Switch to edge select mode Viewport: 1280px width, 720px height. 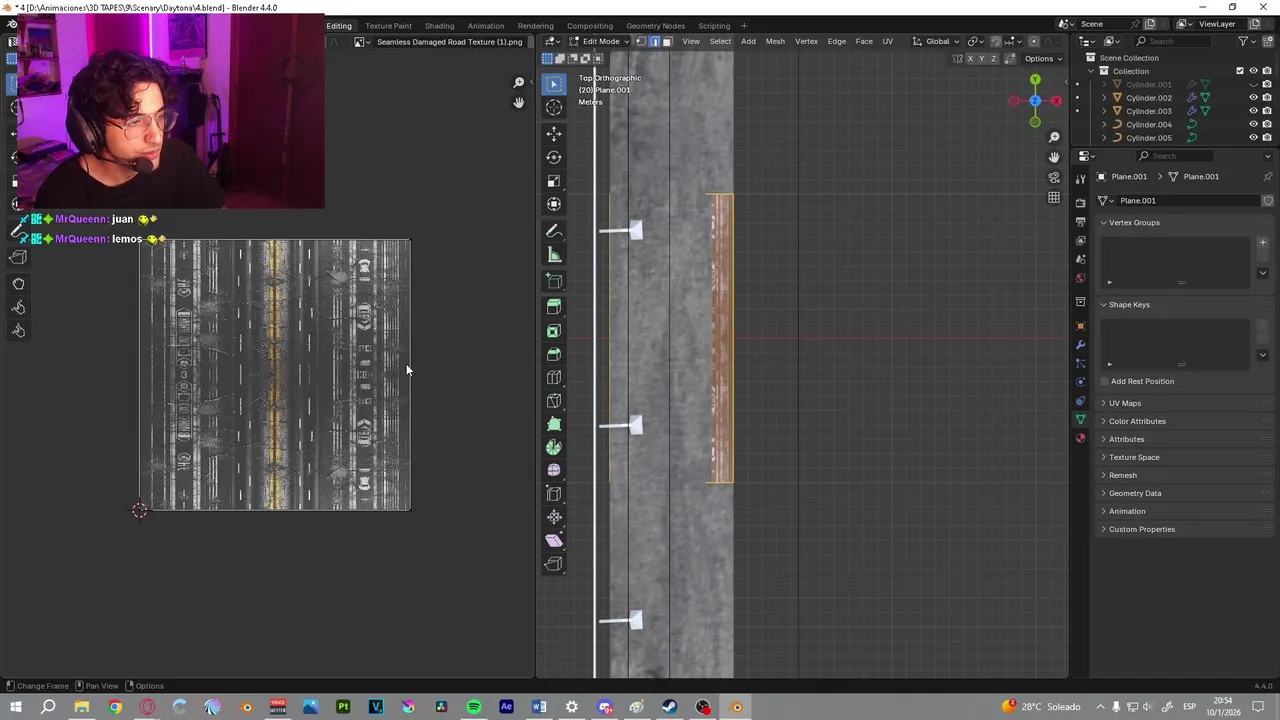654,41
